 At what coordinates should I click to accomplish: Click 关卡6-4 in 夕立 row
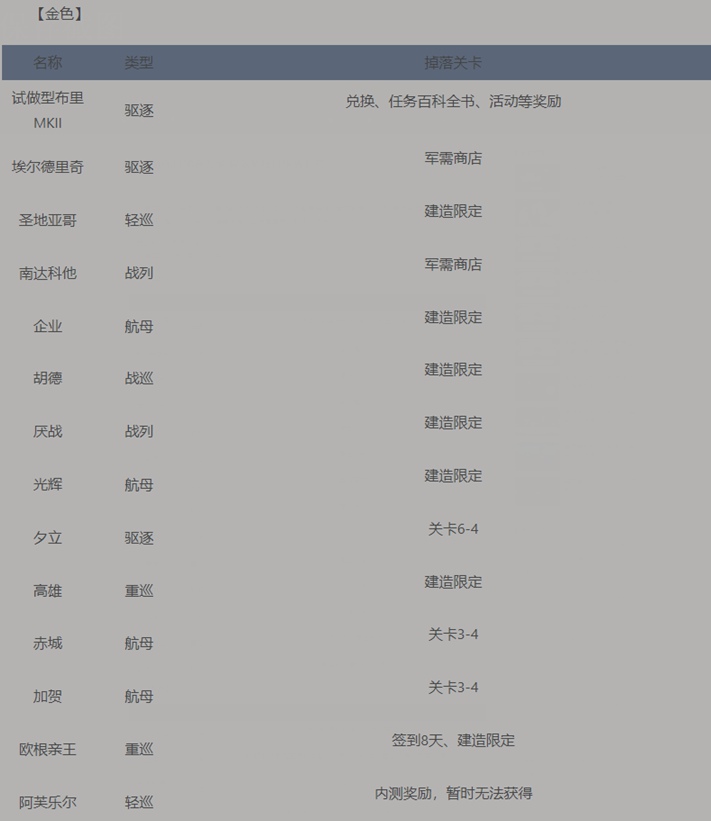453,529
